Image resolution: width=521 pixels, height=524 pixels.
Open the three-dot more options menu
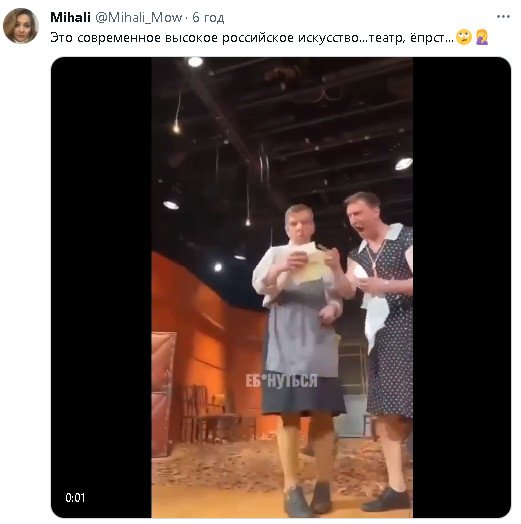tap(503, 16)
